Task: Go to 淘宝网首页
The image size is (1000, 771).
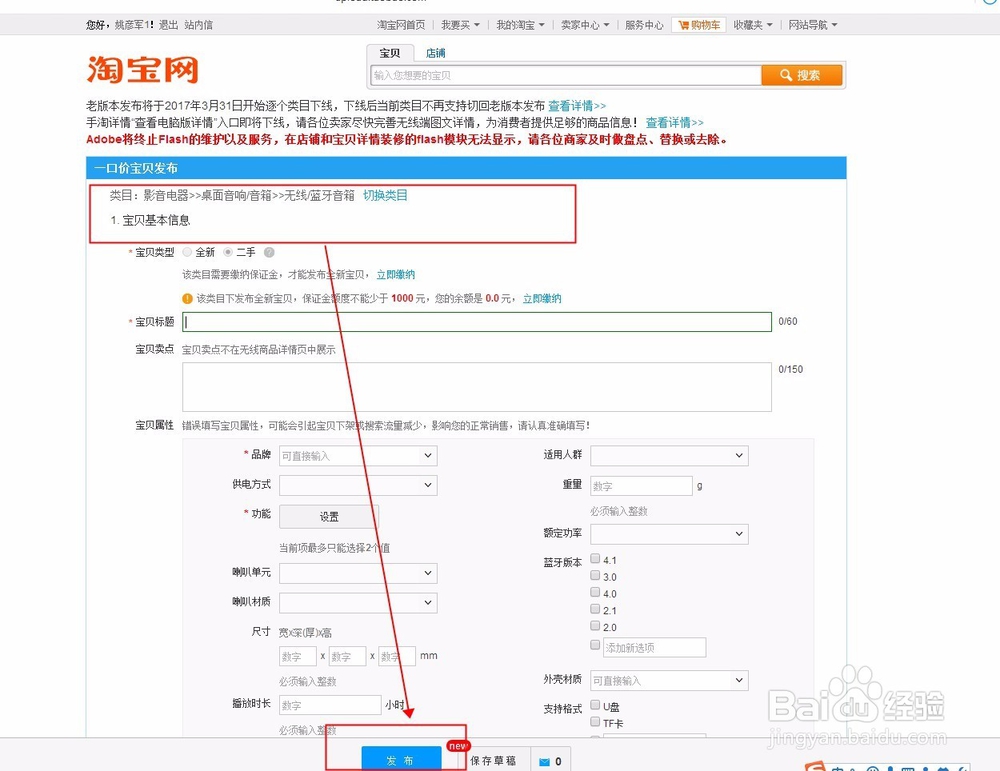Action: point(401,25)
